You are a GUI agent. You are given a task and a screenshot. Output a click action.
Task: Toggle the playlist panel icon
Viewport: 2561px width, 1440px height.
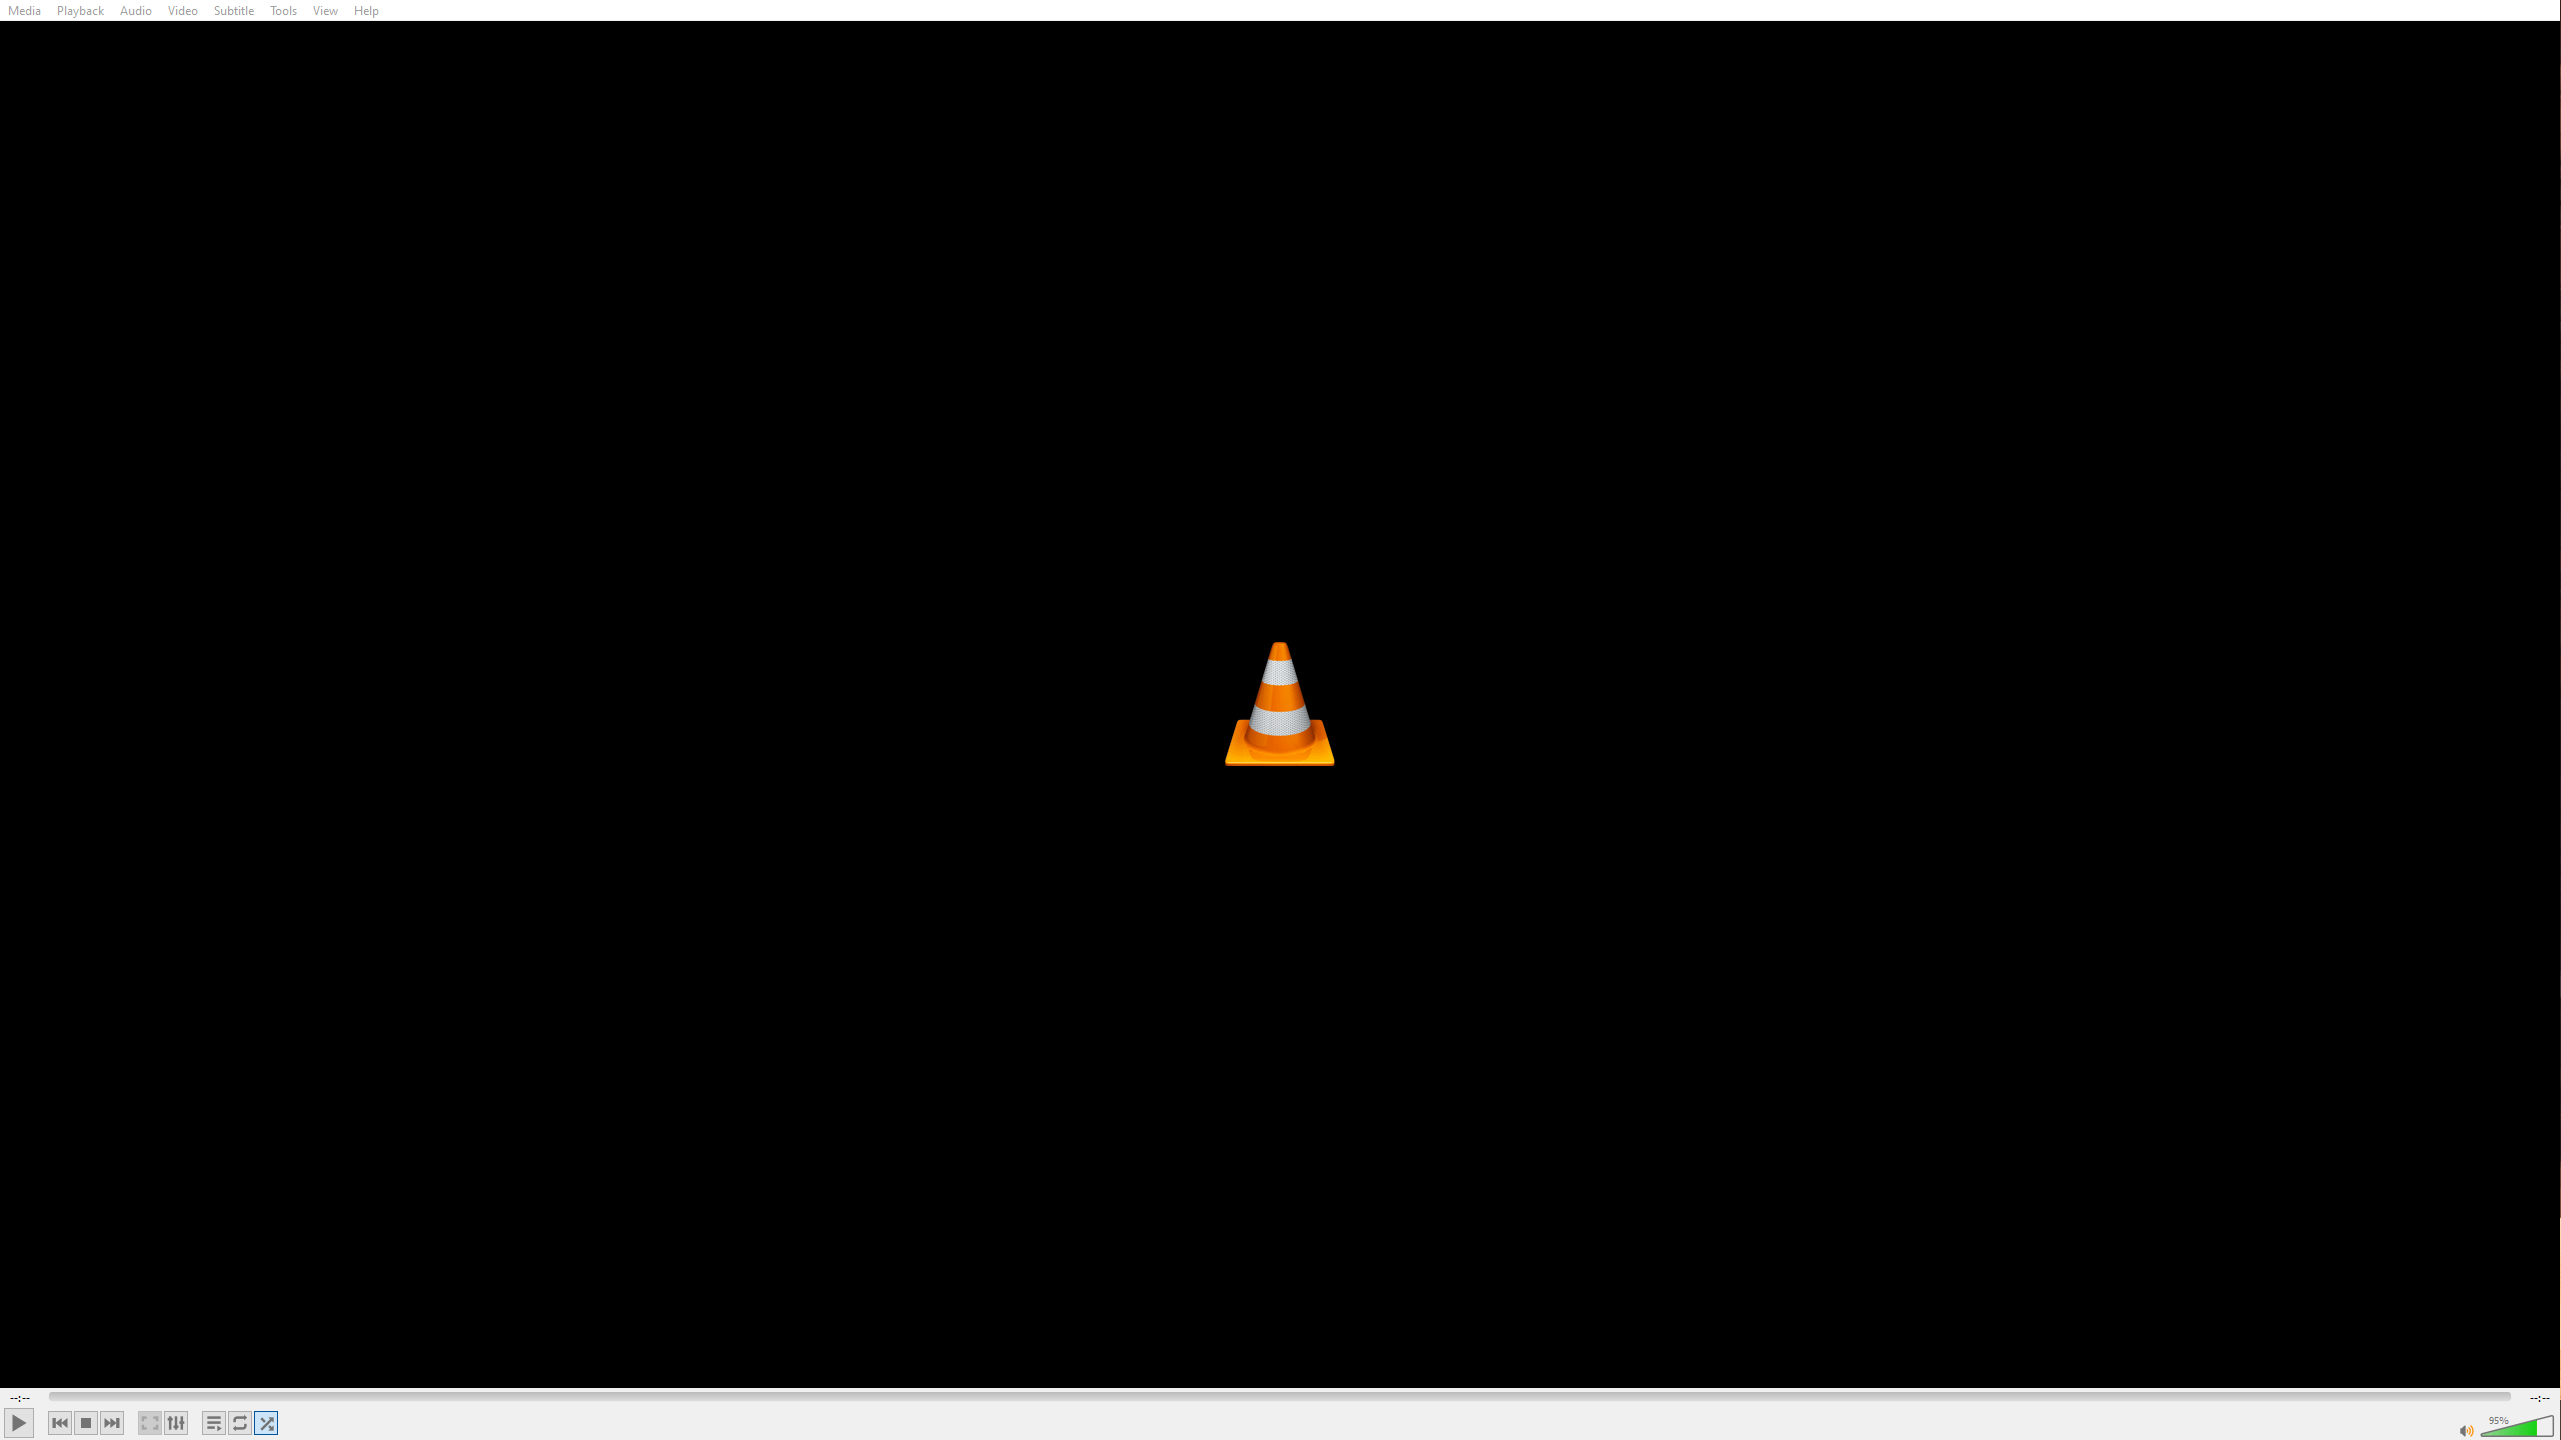coord(213,1422)
